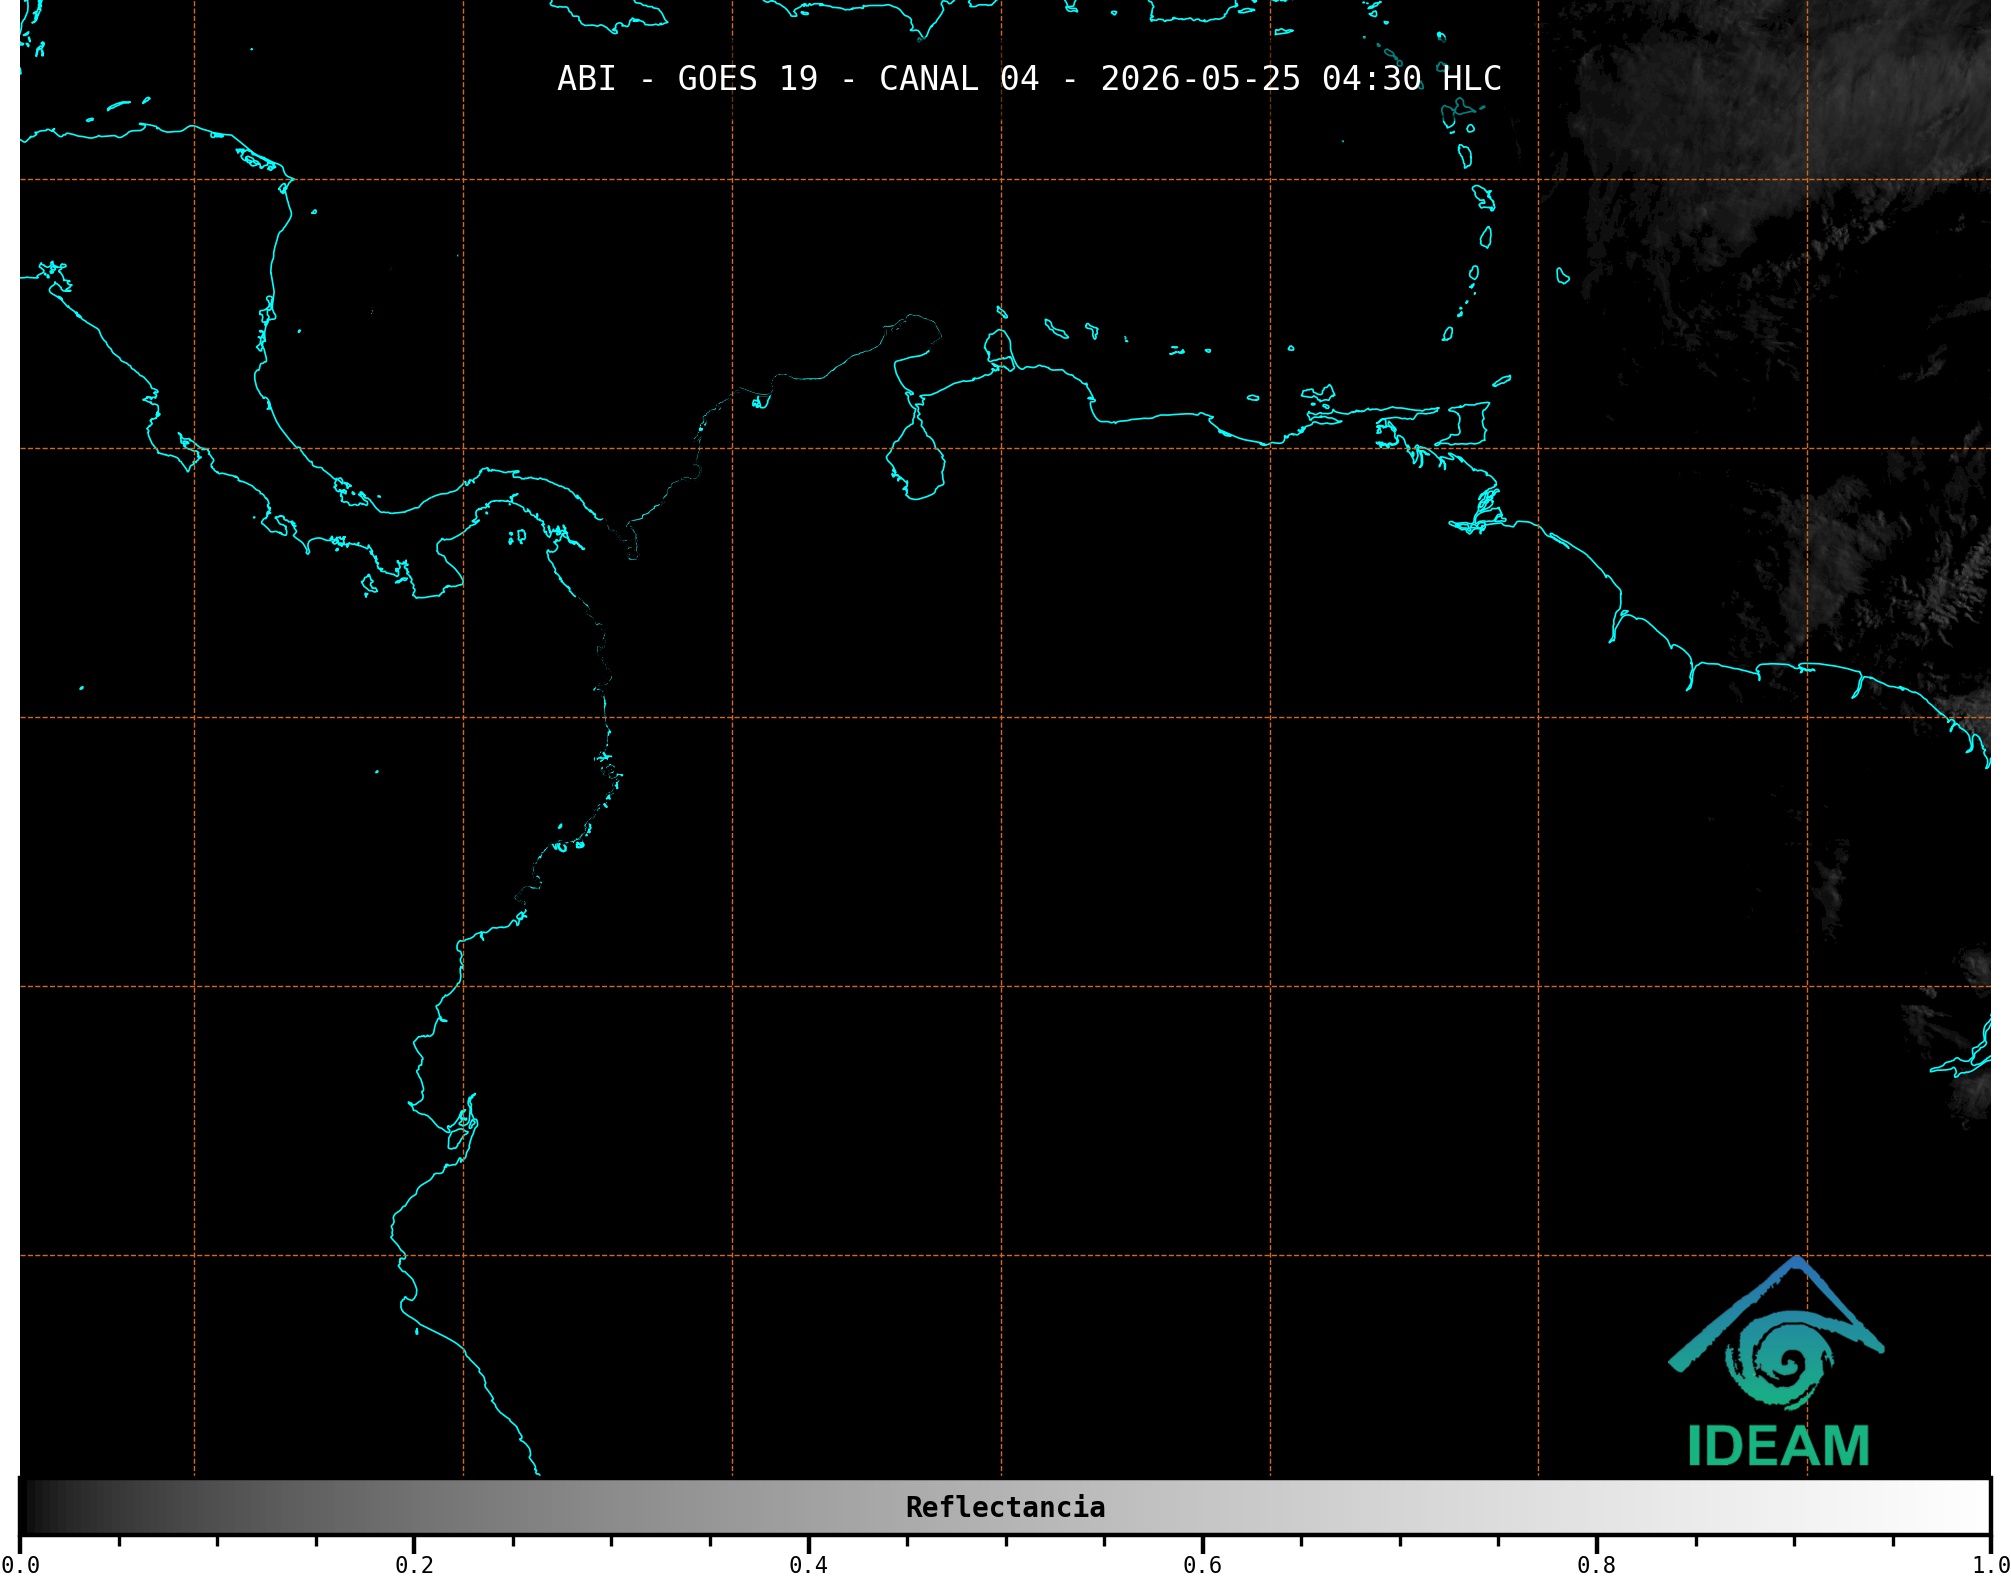
Task: Click the IDEAM green text label
Action: click(1778, 1446)
